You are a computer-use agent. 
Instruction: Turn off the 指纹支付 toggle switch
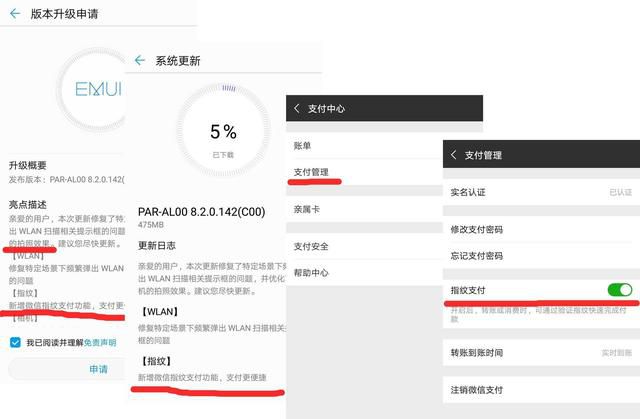[619, 290]
